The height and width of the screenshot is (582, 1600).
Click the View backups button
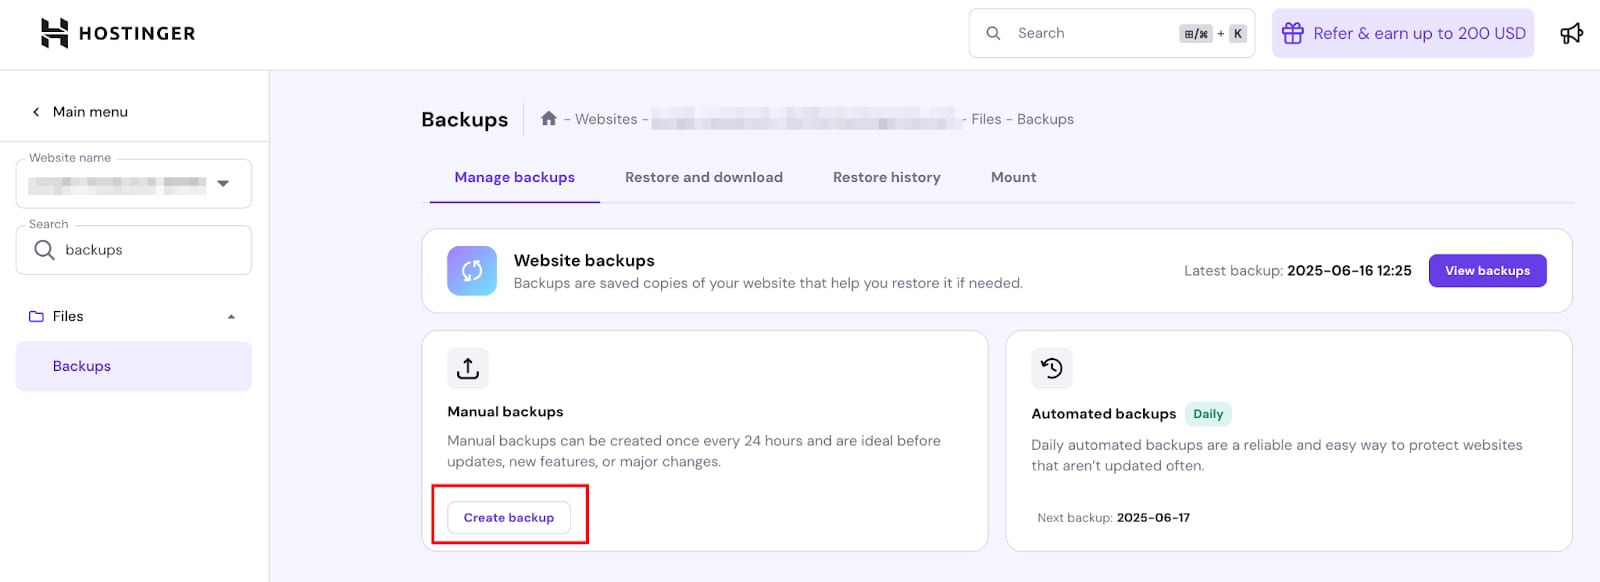1487,271
